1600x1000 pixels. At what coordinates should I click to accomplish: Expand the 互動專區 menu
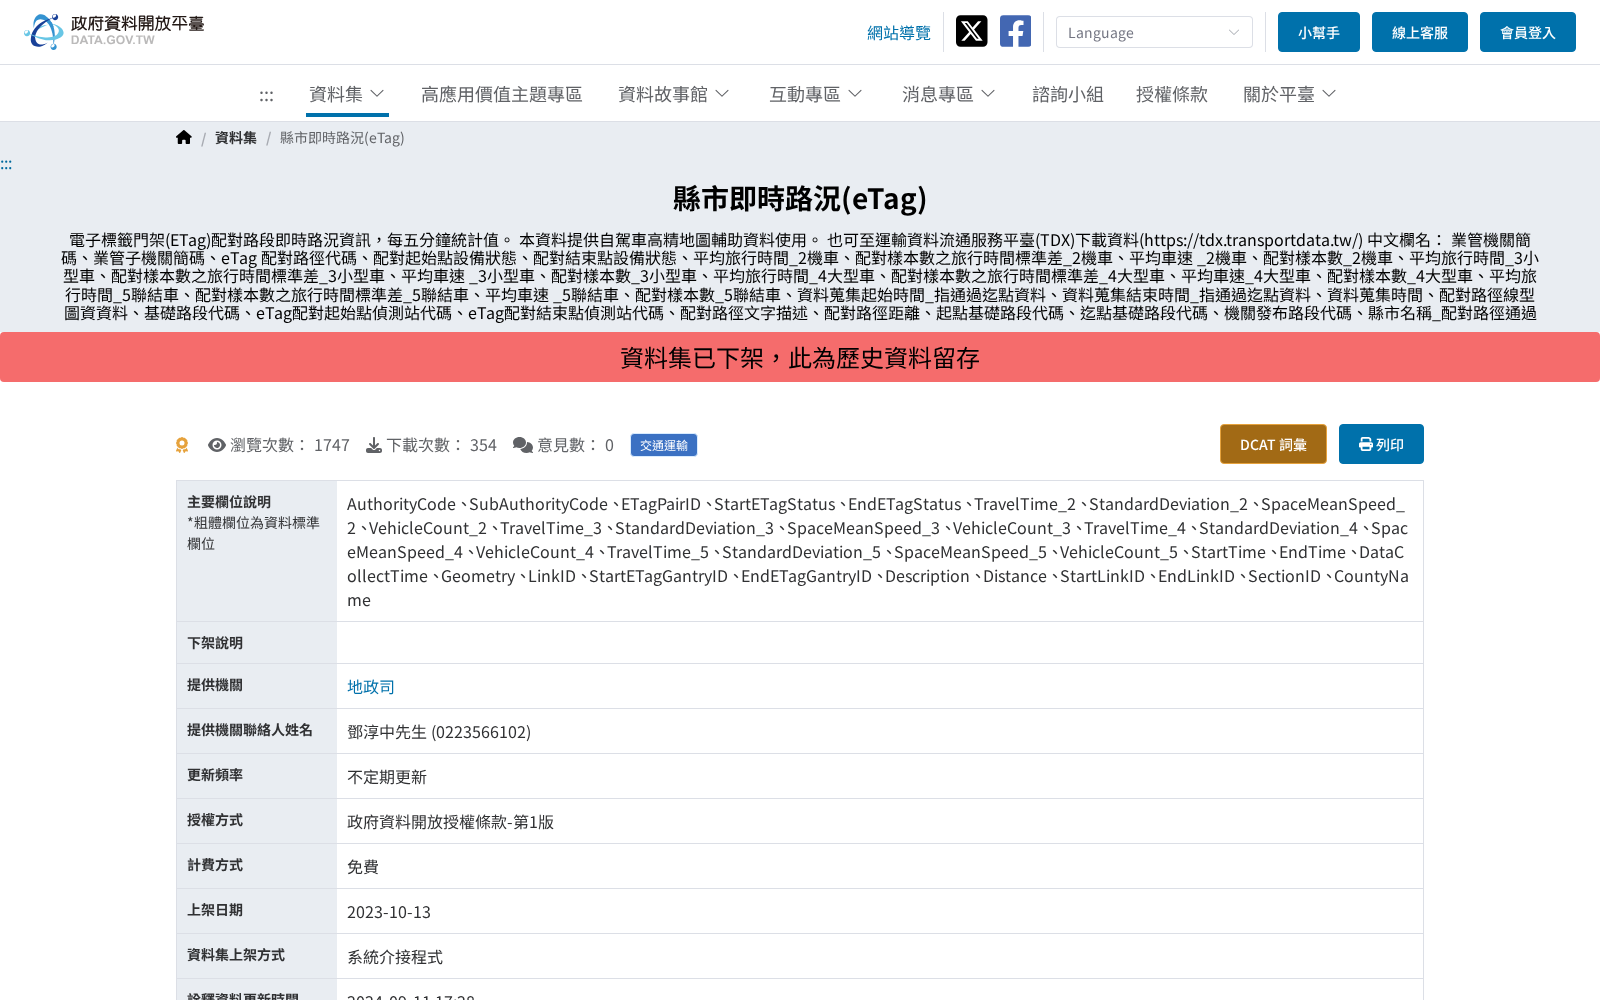pos(816,94)
